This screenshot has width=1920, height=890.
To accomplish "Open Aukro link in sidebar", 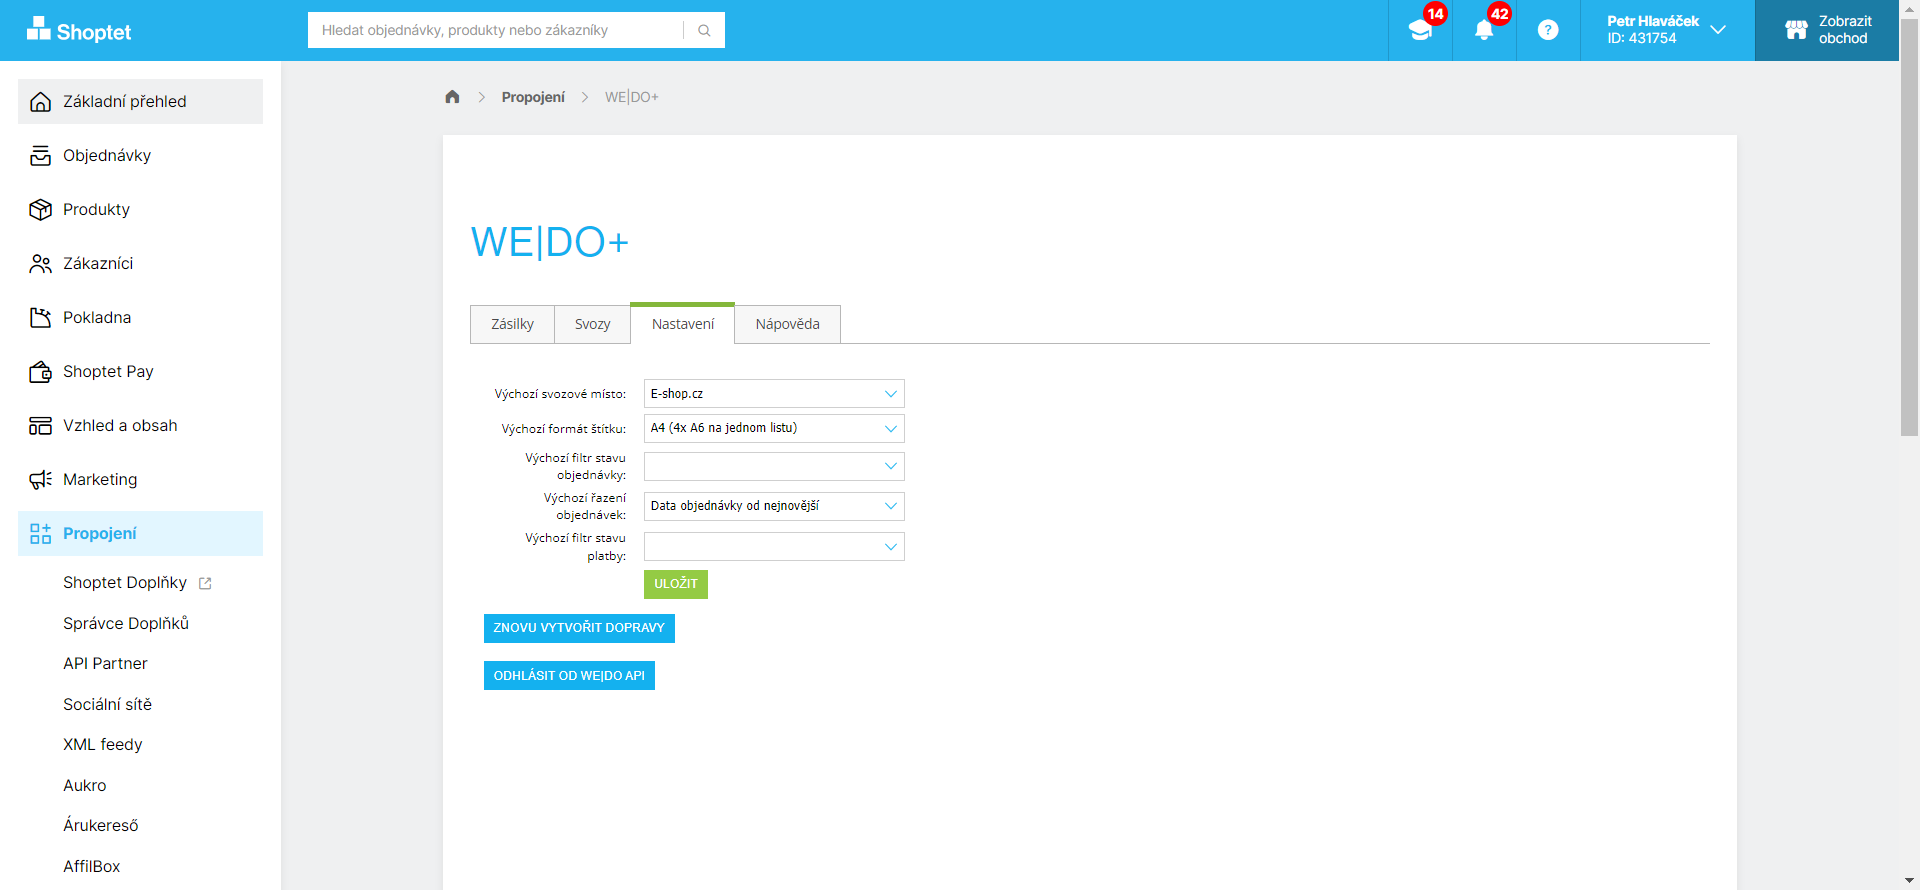I will [x=85, y=785].
